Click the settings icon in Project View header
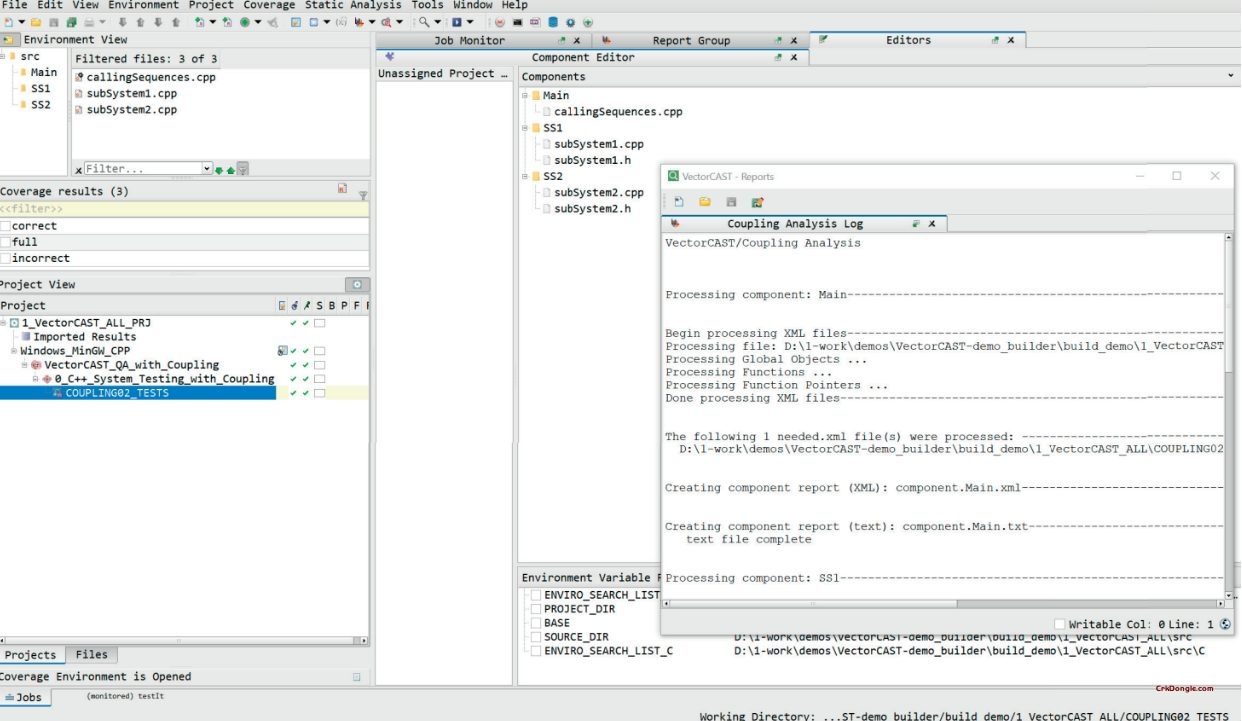 click(357, 284)
